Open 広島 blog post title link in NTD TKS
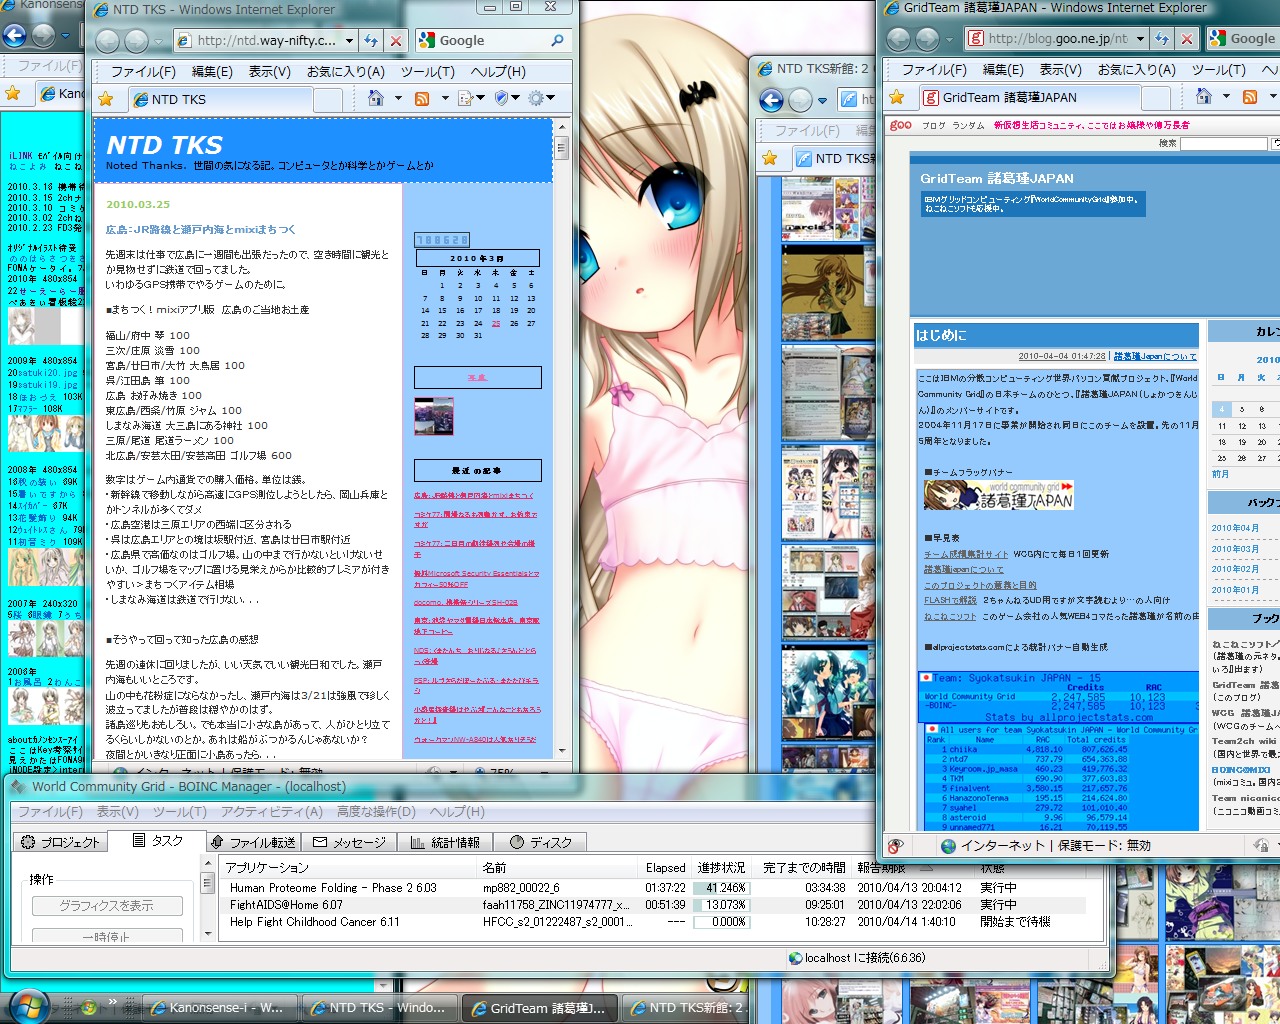This screenshot has height=1024, width=1280. click(x=201, y=230)
